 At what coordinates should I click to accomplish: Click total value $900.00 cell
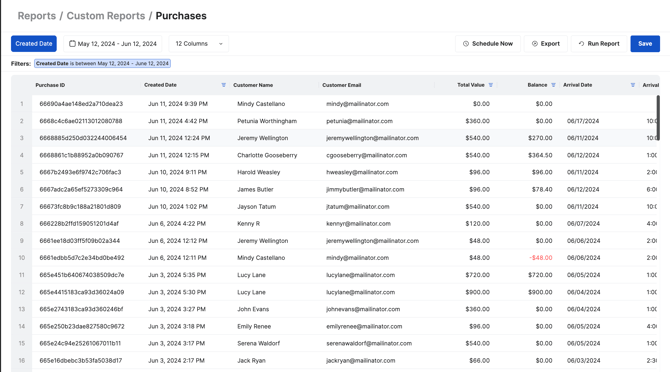coord(477,292)
